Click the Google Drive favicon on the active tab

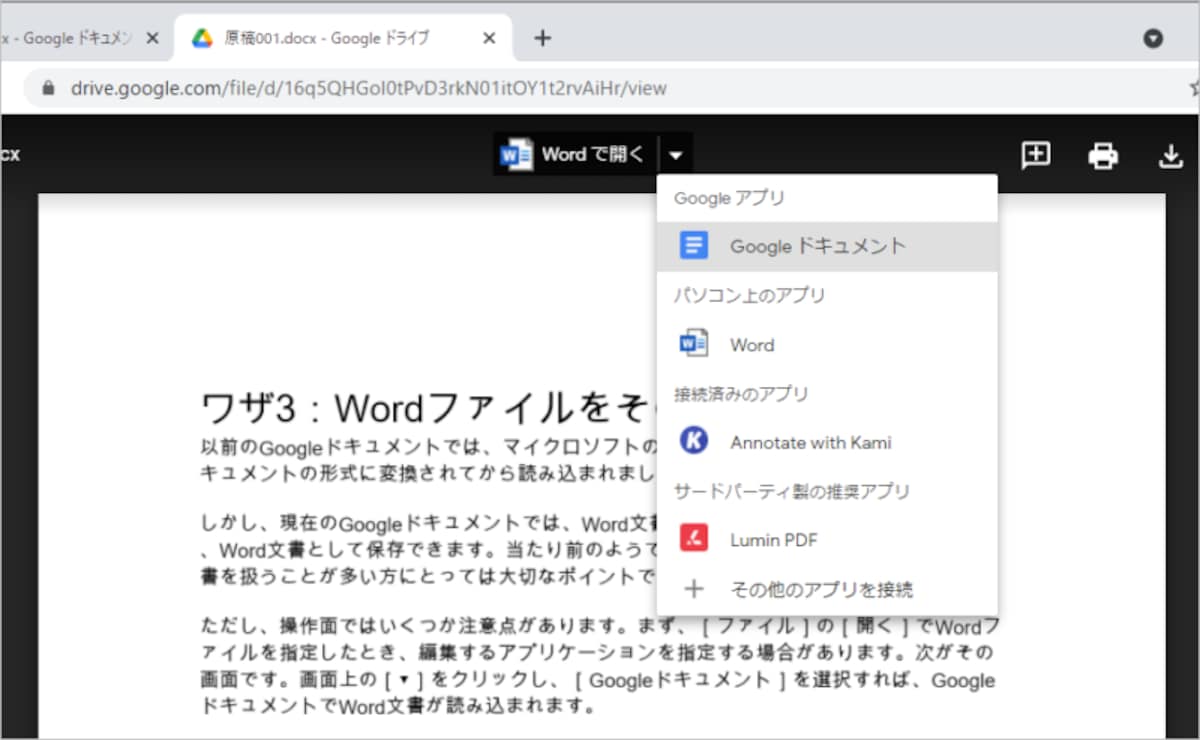pos(203,39)
